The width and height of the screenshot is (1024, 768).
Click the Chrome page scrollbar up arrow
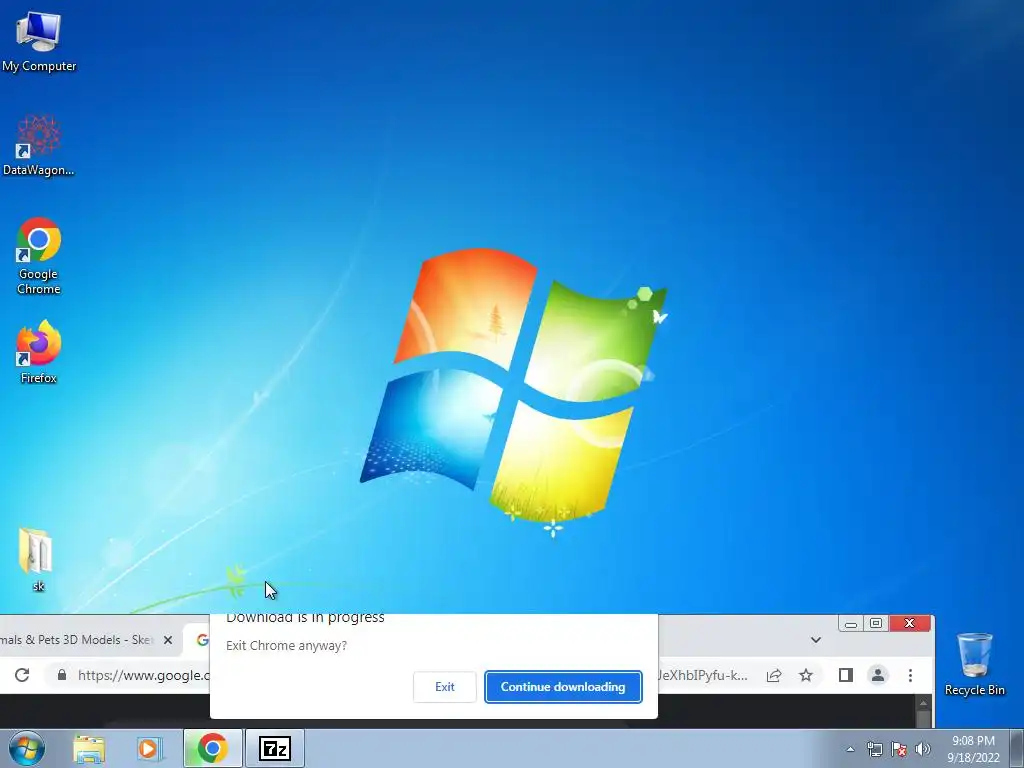(x=923, y=703)
